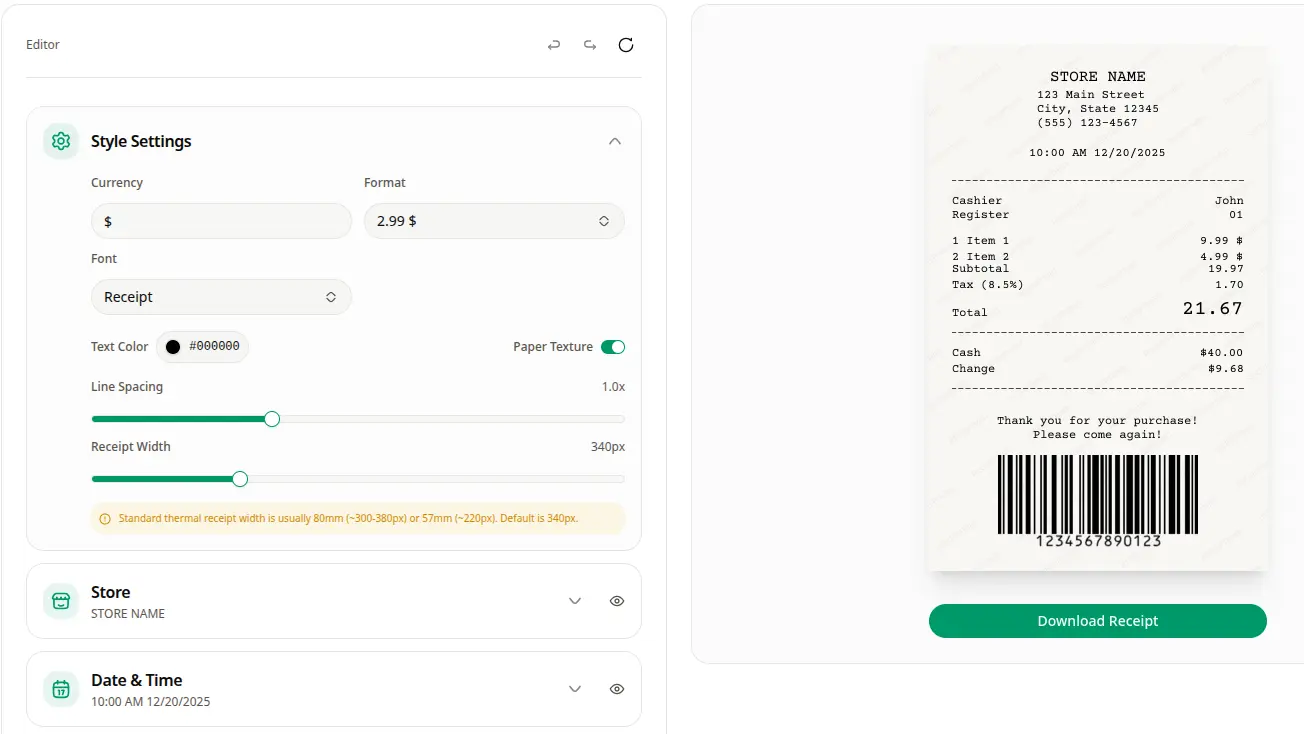Click the Store storefront icon
This screenshot has width=1304, height=734.
[60, 600]
